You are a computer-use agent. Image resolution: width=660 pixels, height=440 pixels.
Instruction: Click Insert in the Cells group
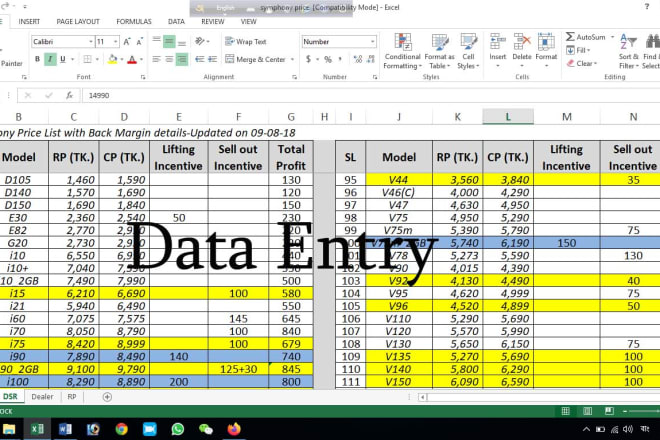498,51
